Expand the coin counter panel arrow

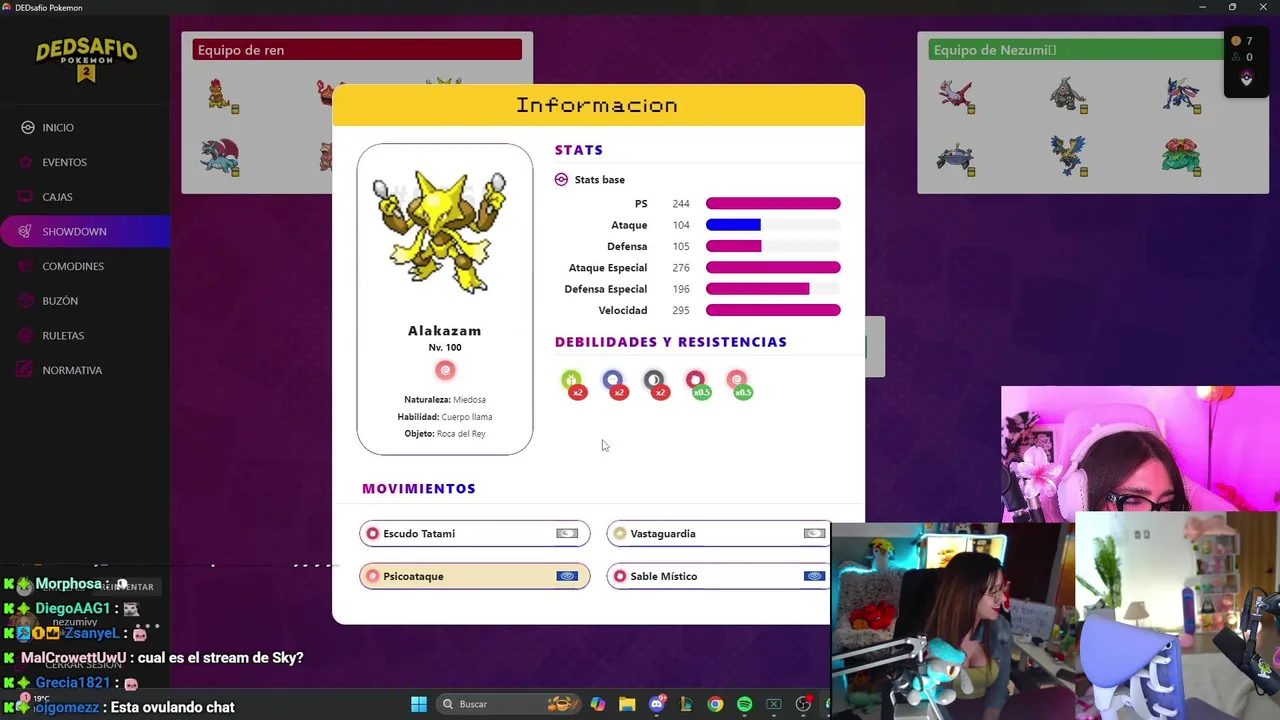pos(1246,80)
